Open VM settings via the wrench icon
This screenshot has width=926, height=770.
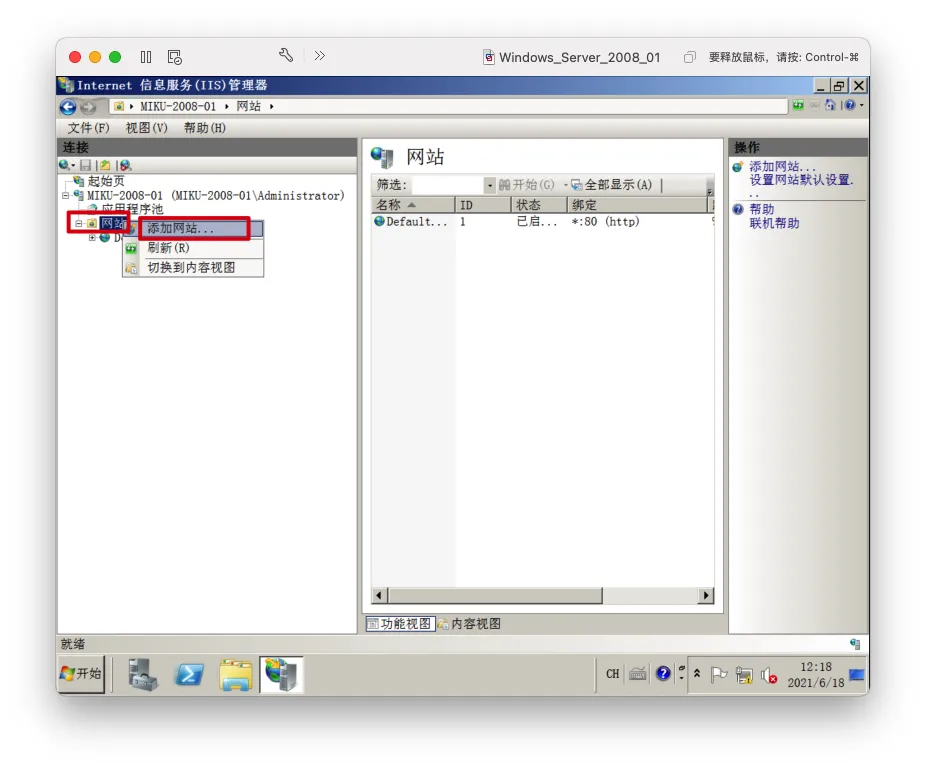pos(286,56)
